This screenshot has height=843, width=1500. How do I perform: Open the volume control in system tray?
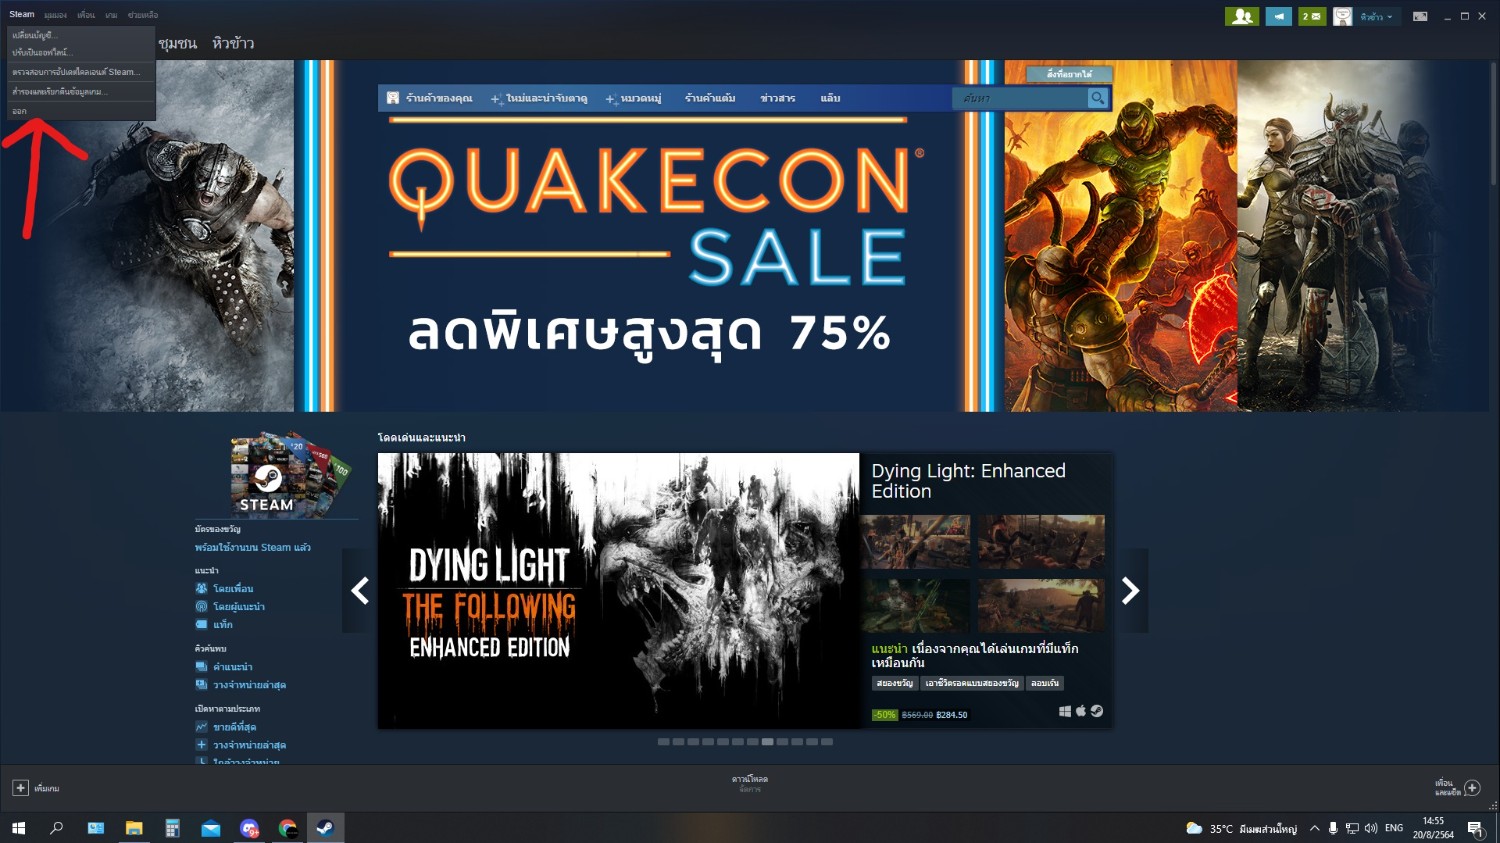click(1371, 828)
